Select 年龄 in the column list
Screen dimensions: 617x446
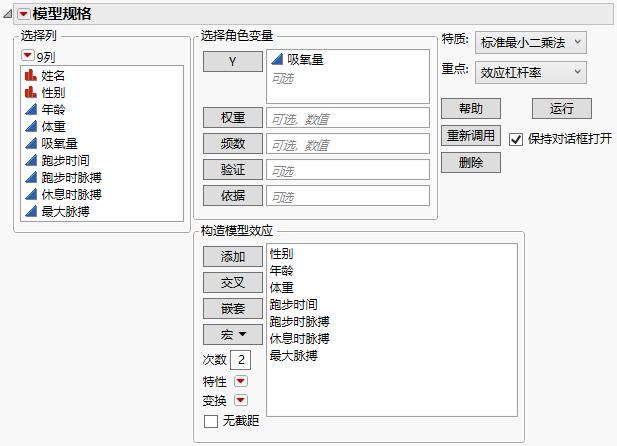point(53,109)
